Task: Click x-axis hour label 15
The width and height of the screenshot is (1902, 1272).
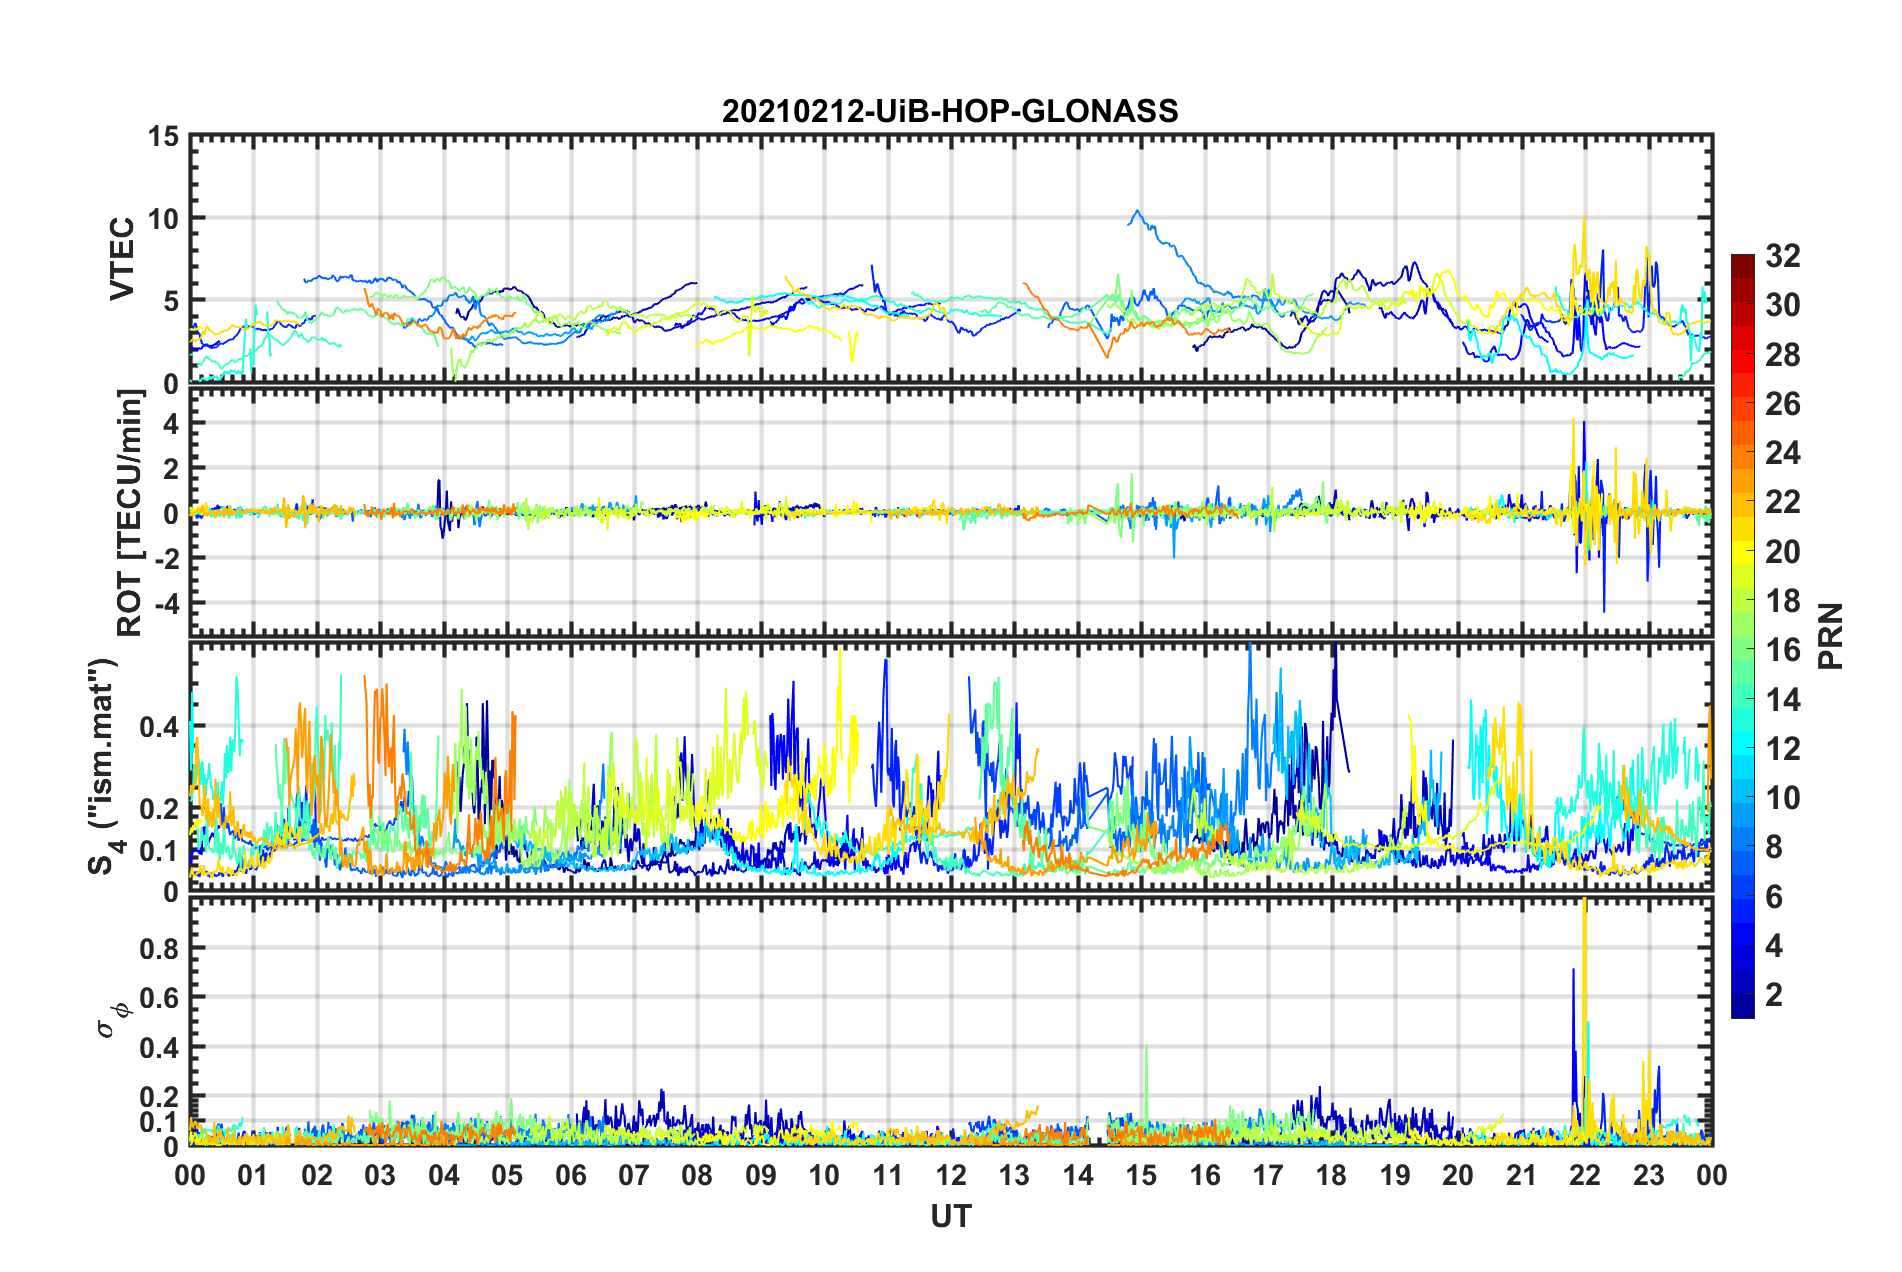Action: pos(1141,1175)
